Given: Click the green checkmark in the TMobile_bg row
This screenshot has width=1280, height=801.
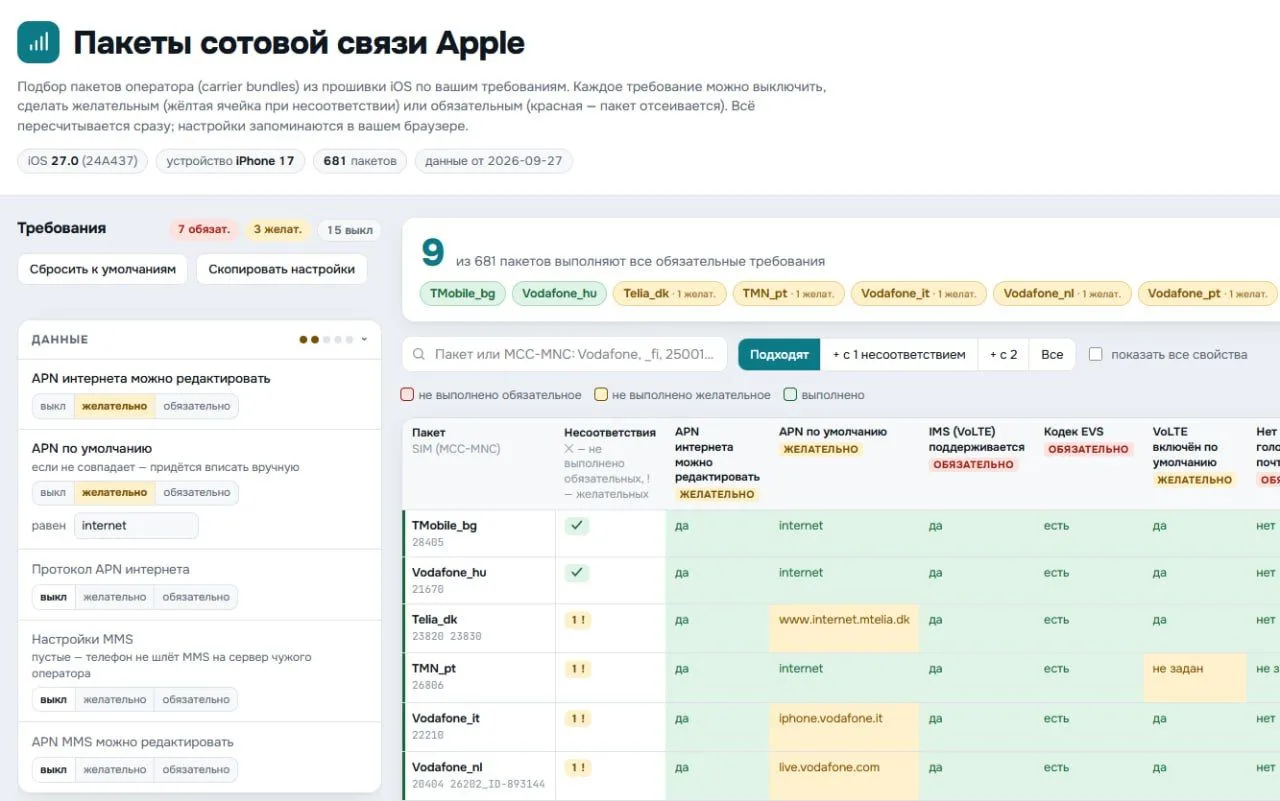Looking at the screenshot, I should (x=577, y=525).
